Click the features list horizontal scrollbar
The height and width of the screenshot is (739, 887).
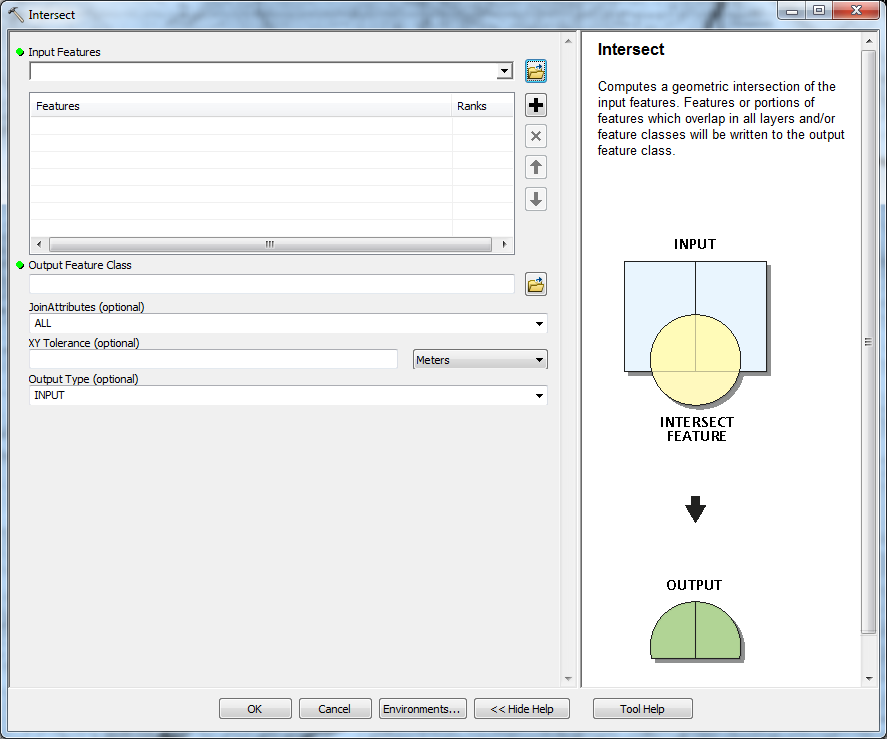coord(269,245)
